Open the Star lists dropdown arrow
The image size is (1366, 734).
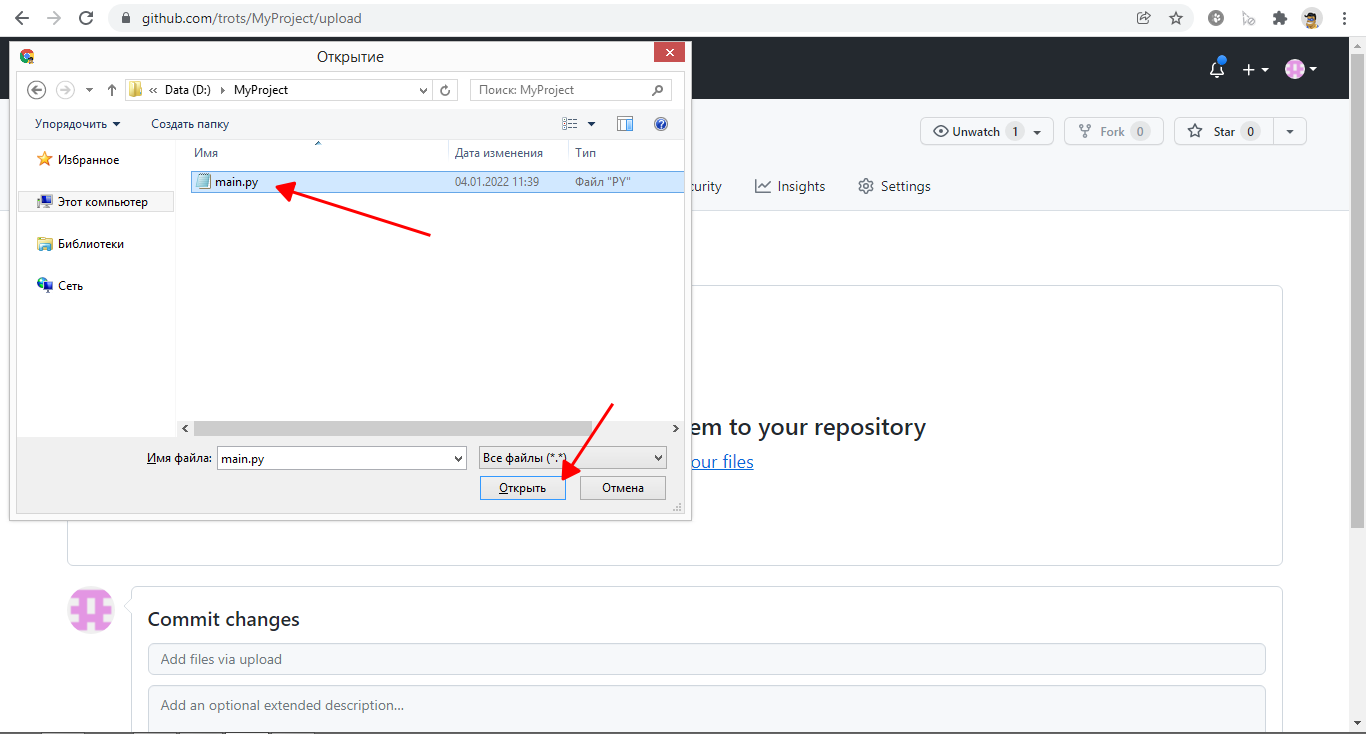(x=1290, y=132)
